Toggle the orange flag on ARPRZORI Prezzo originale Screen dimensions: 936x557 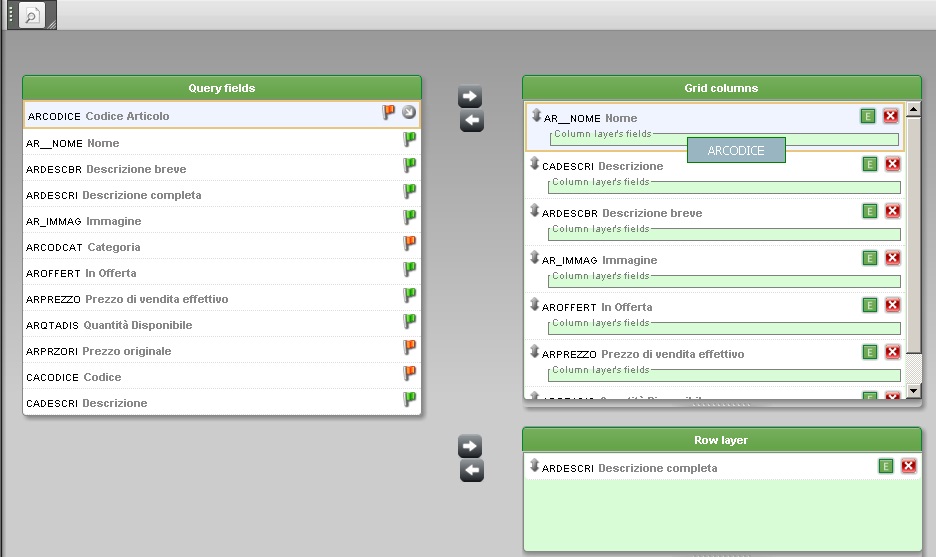[x=409, y=347]
